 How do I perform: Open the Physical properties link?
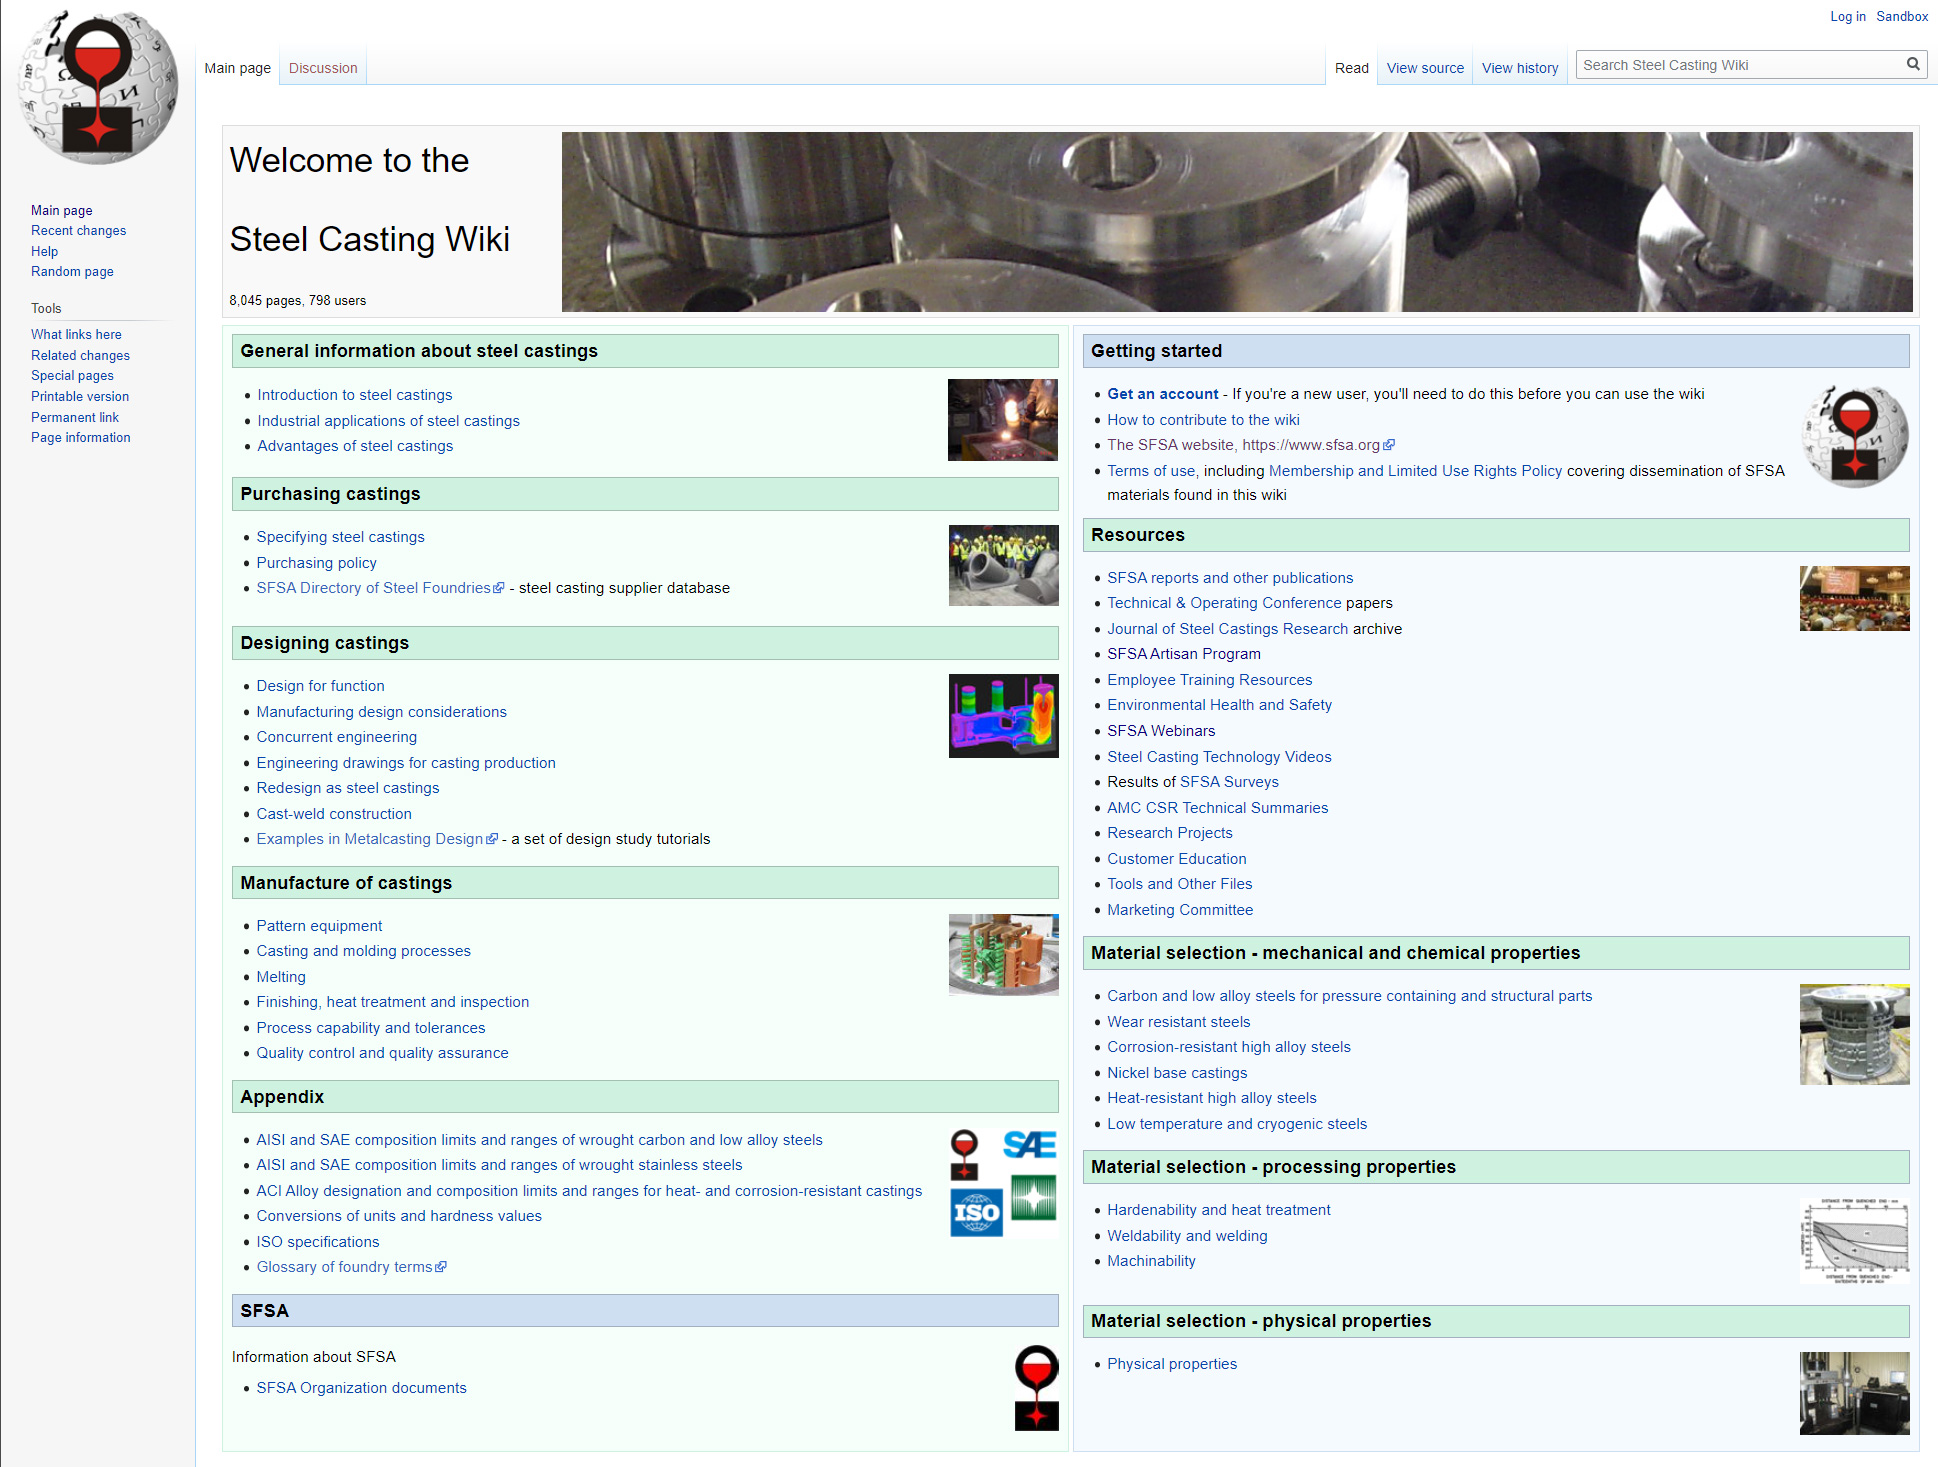click(1171, 1364)
